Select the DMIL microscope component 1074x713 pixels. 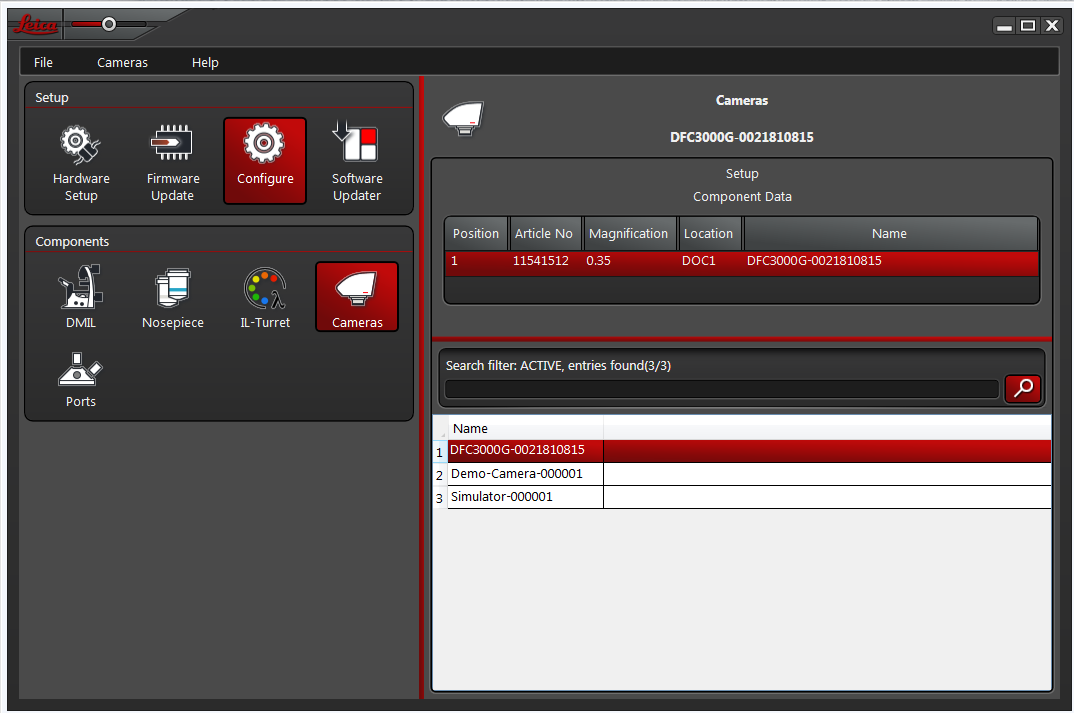[81, 297]
